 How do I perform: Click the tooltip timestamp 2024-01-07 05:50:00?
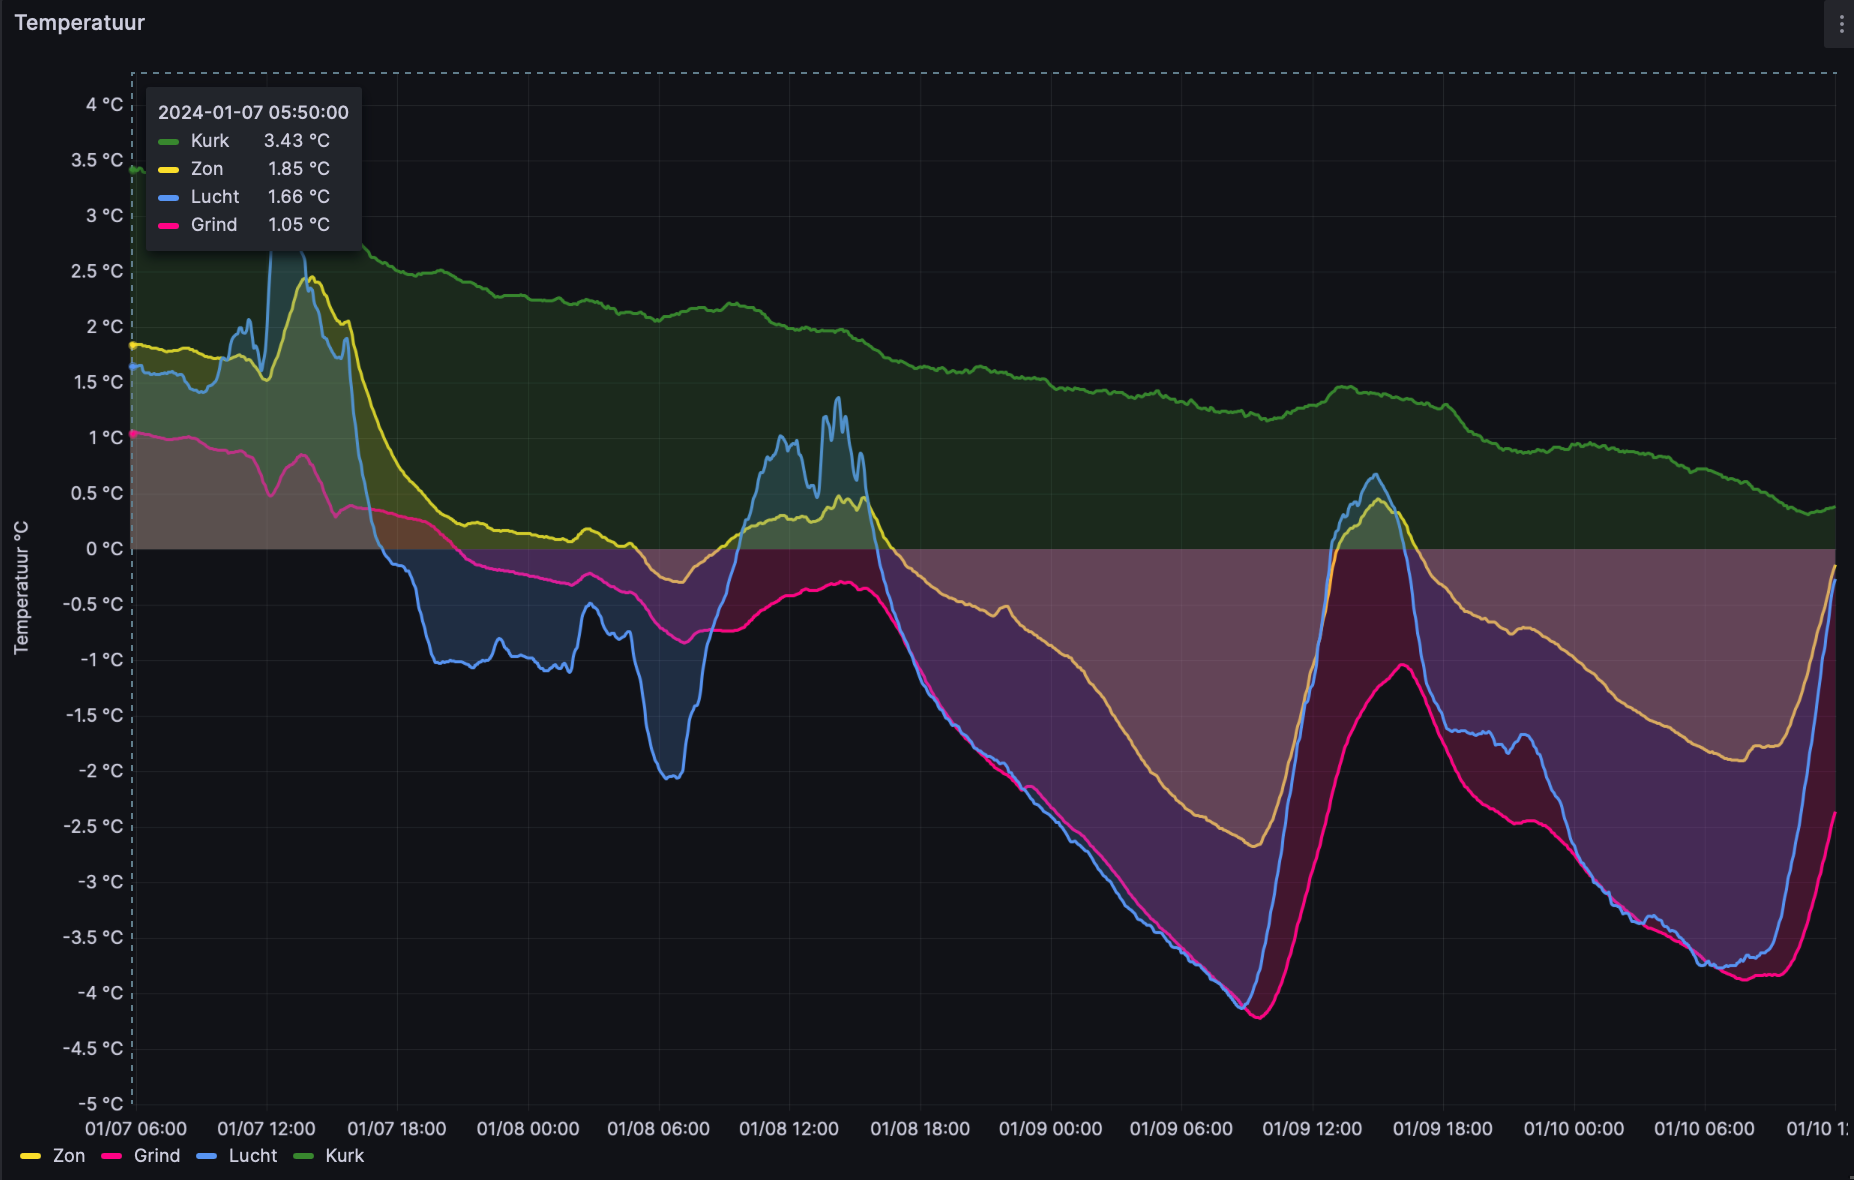[253, 113]
